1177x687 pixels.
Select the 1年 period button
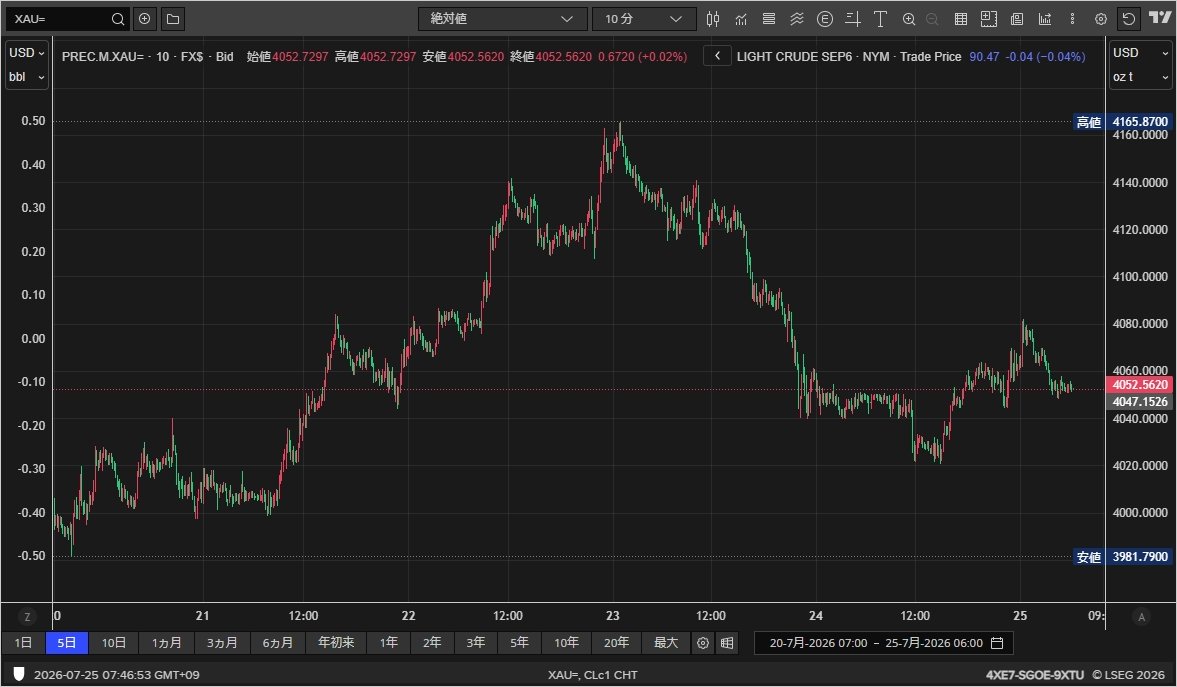tap(388, 643)
